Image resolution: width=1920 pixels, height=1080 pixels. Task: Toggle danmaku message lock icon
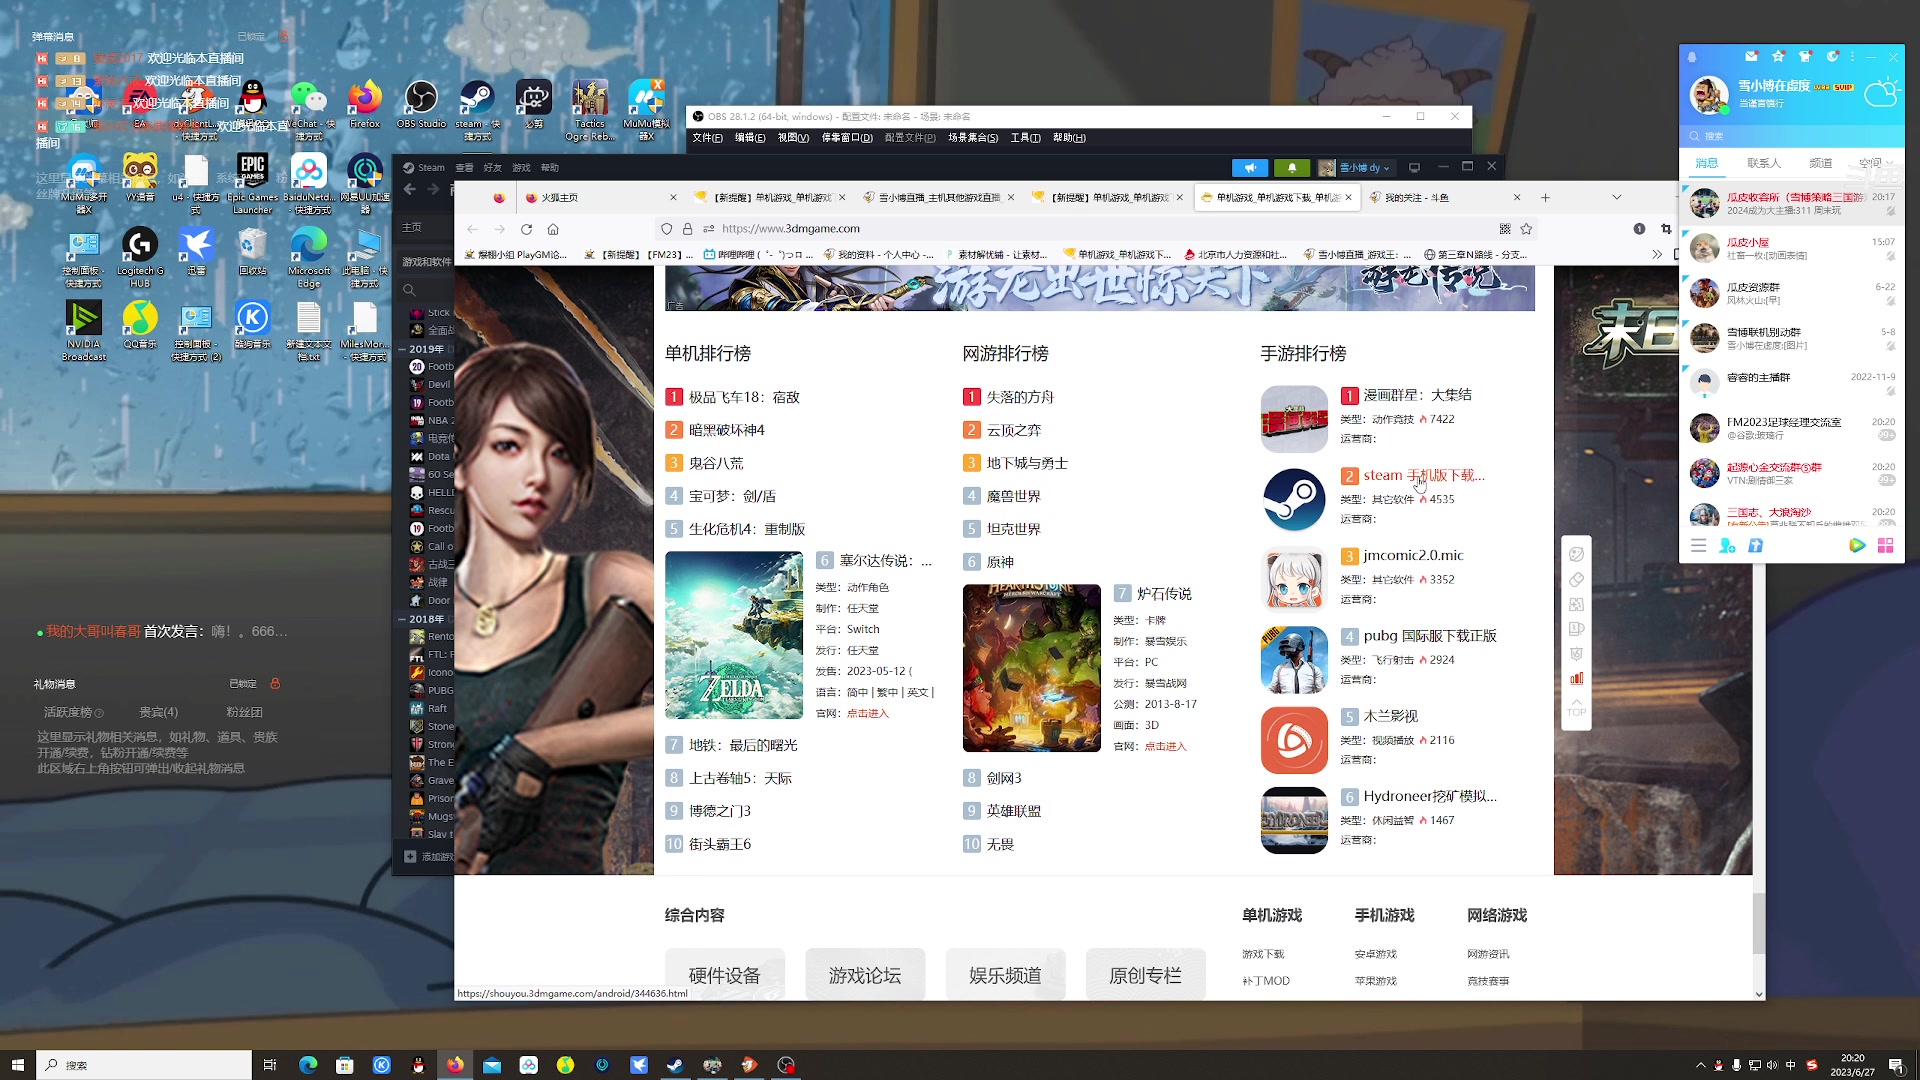point(284,36)
